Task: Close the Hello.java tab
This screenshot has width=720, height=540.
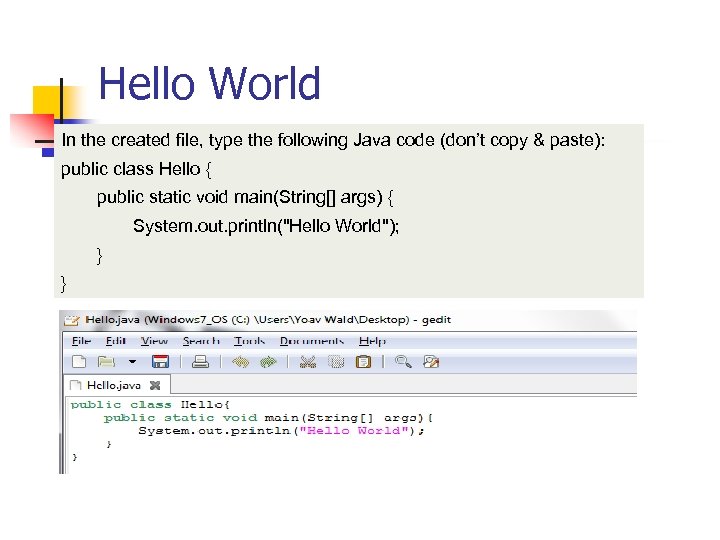Action: pyautogui.click(x=155, y=385)
